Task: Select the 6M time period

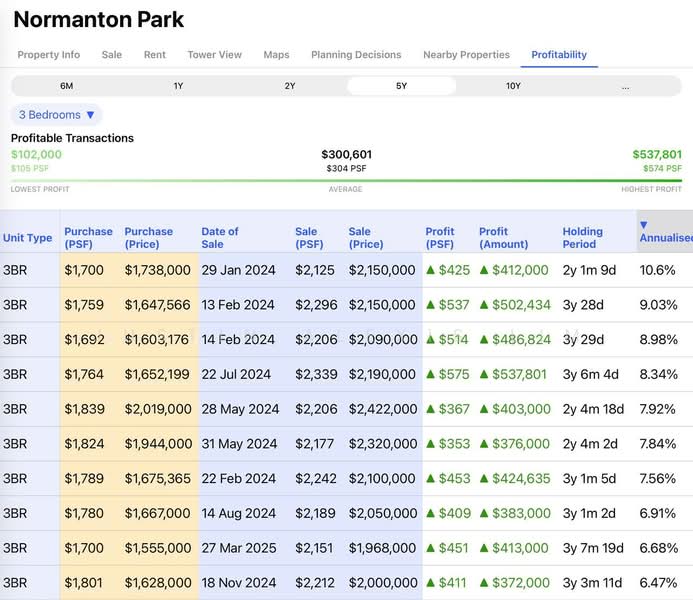Action: 67,86
